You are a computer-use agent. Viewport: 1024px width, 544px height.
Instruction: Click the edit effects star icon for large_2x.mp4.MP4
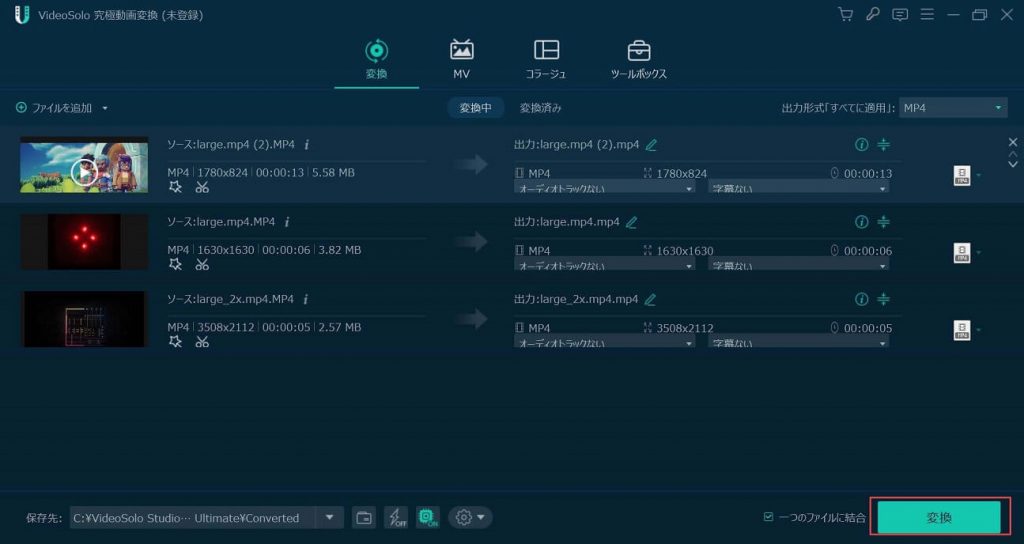point(176,341)
